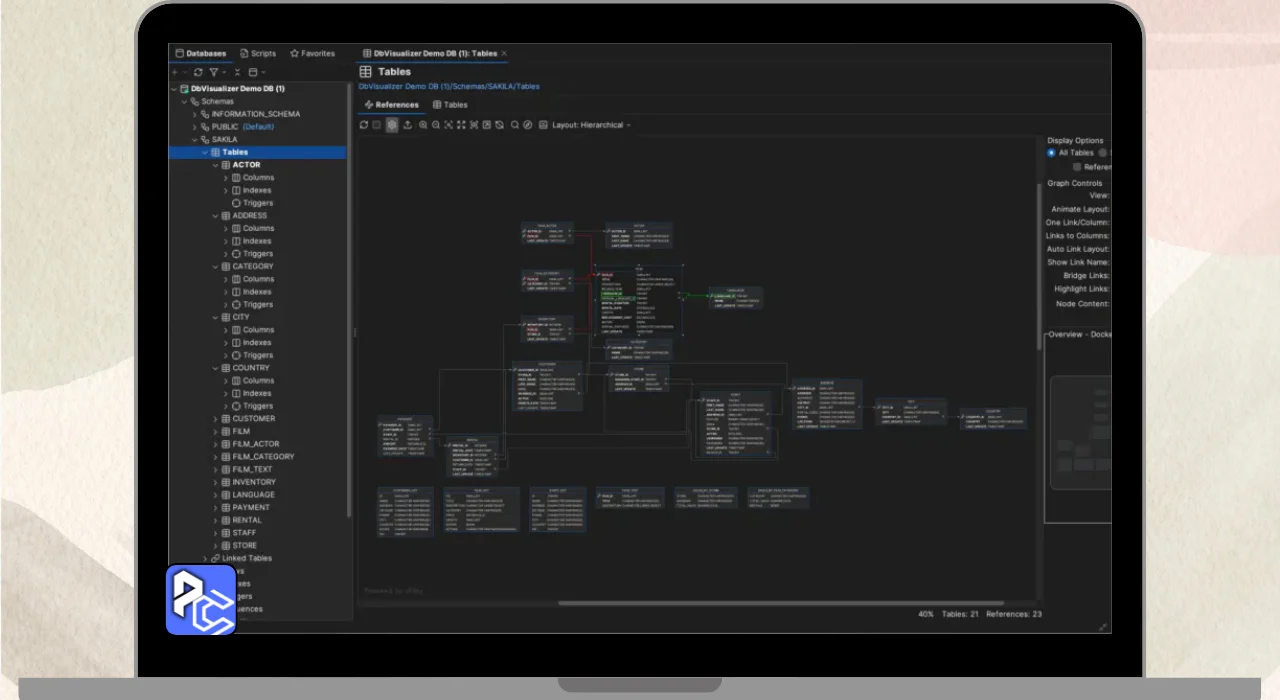
Task: Click the graph settings icon in toolbar
Action: (x=392, y=125)
